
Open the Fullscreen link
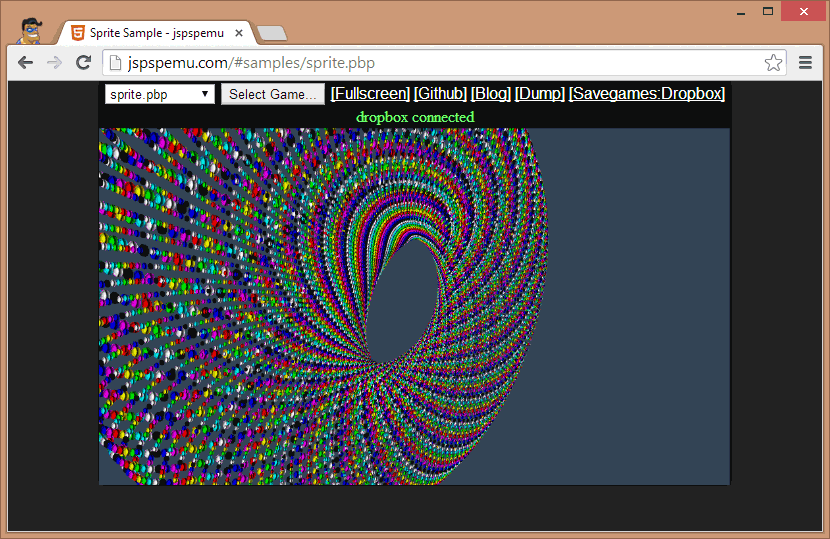(x=370, y=93)
